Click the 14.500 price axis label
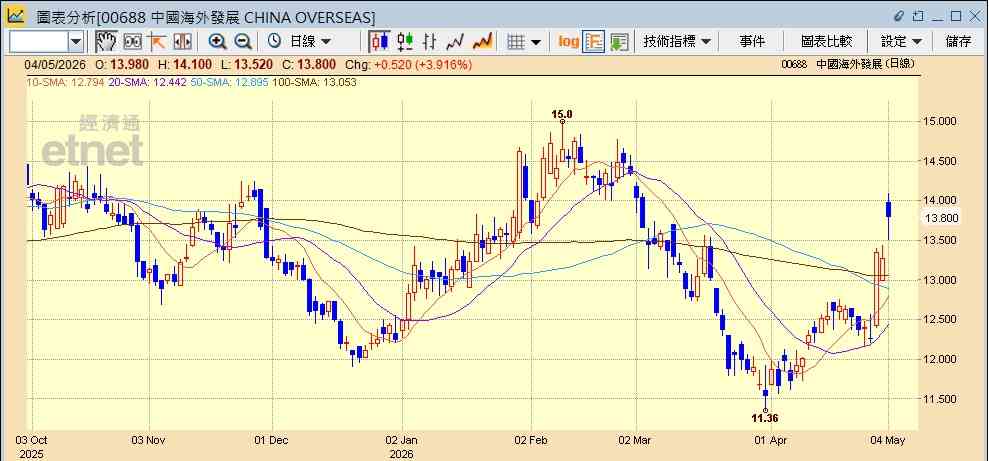The width and height of the screenshot is (989, 461). (x=940, y=161)
